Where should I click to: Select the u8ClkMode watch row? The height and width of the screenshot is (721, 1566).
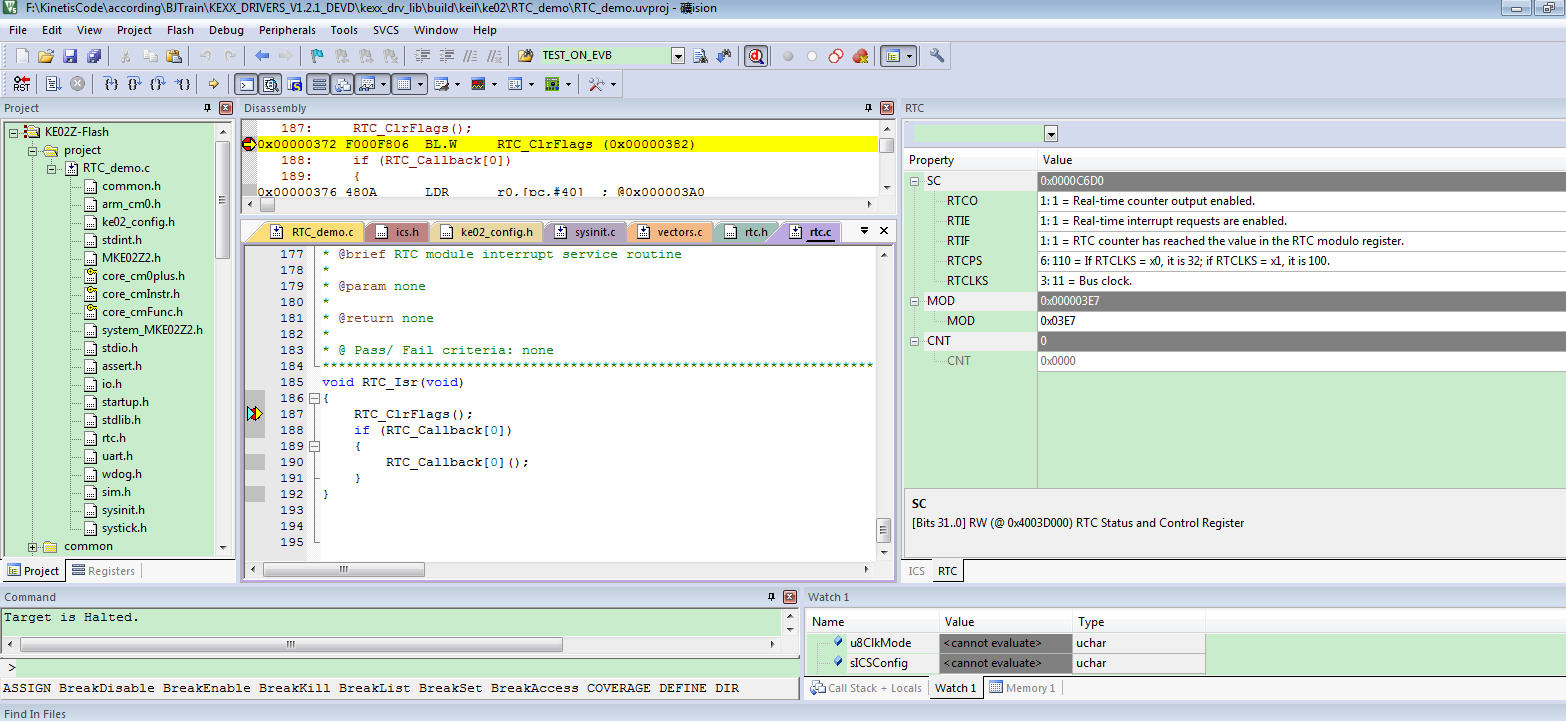(x=1005, y=643)
